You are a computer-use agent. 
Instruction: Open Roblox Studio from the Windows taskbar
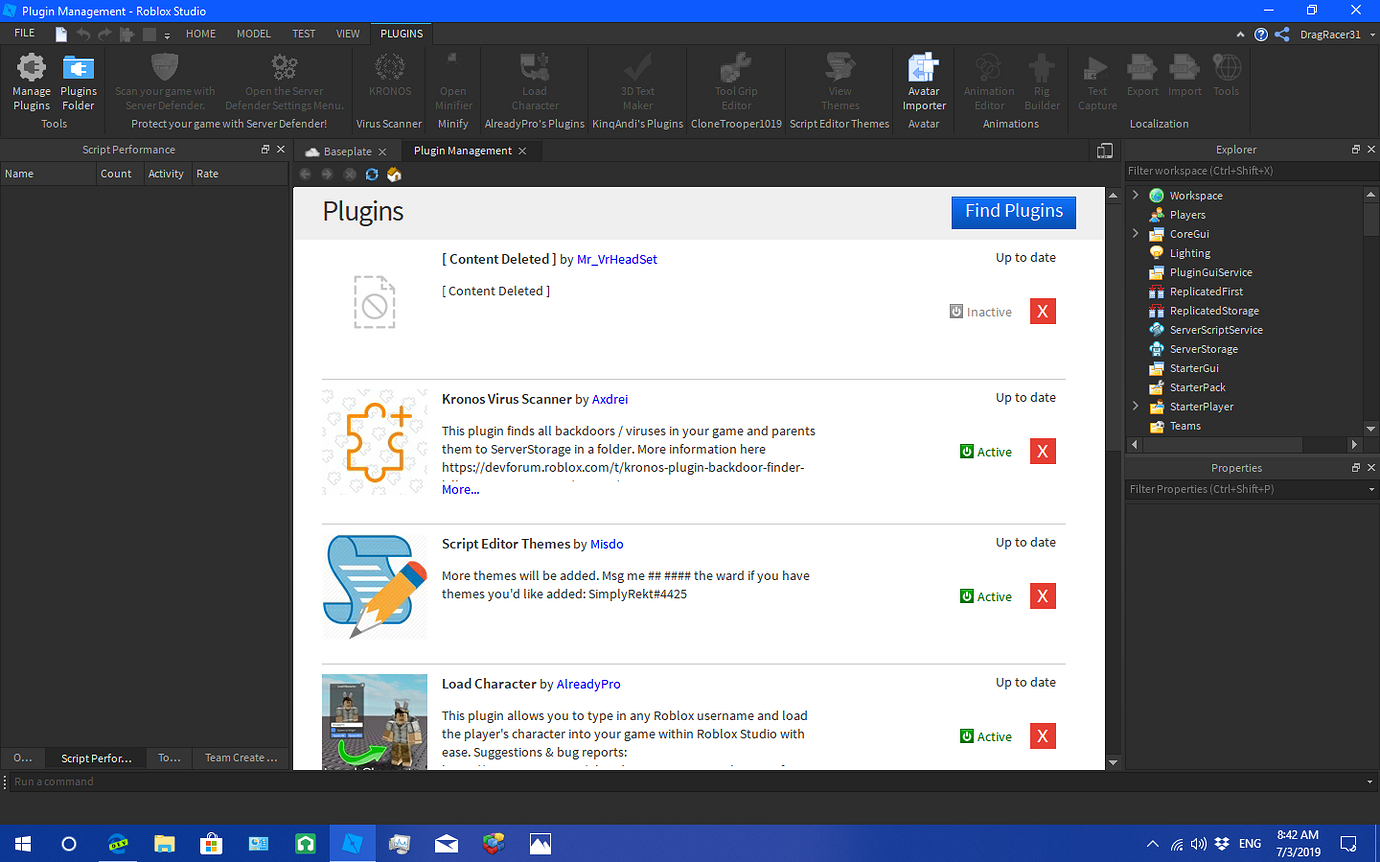[x=352, y=843]
